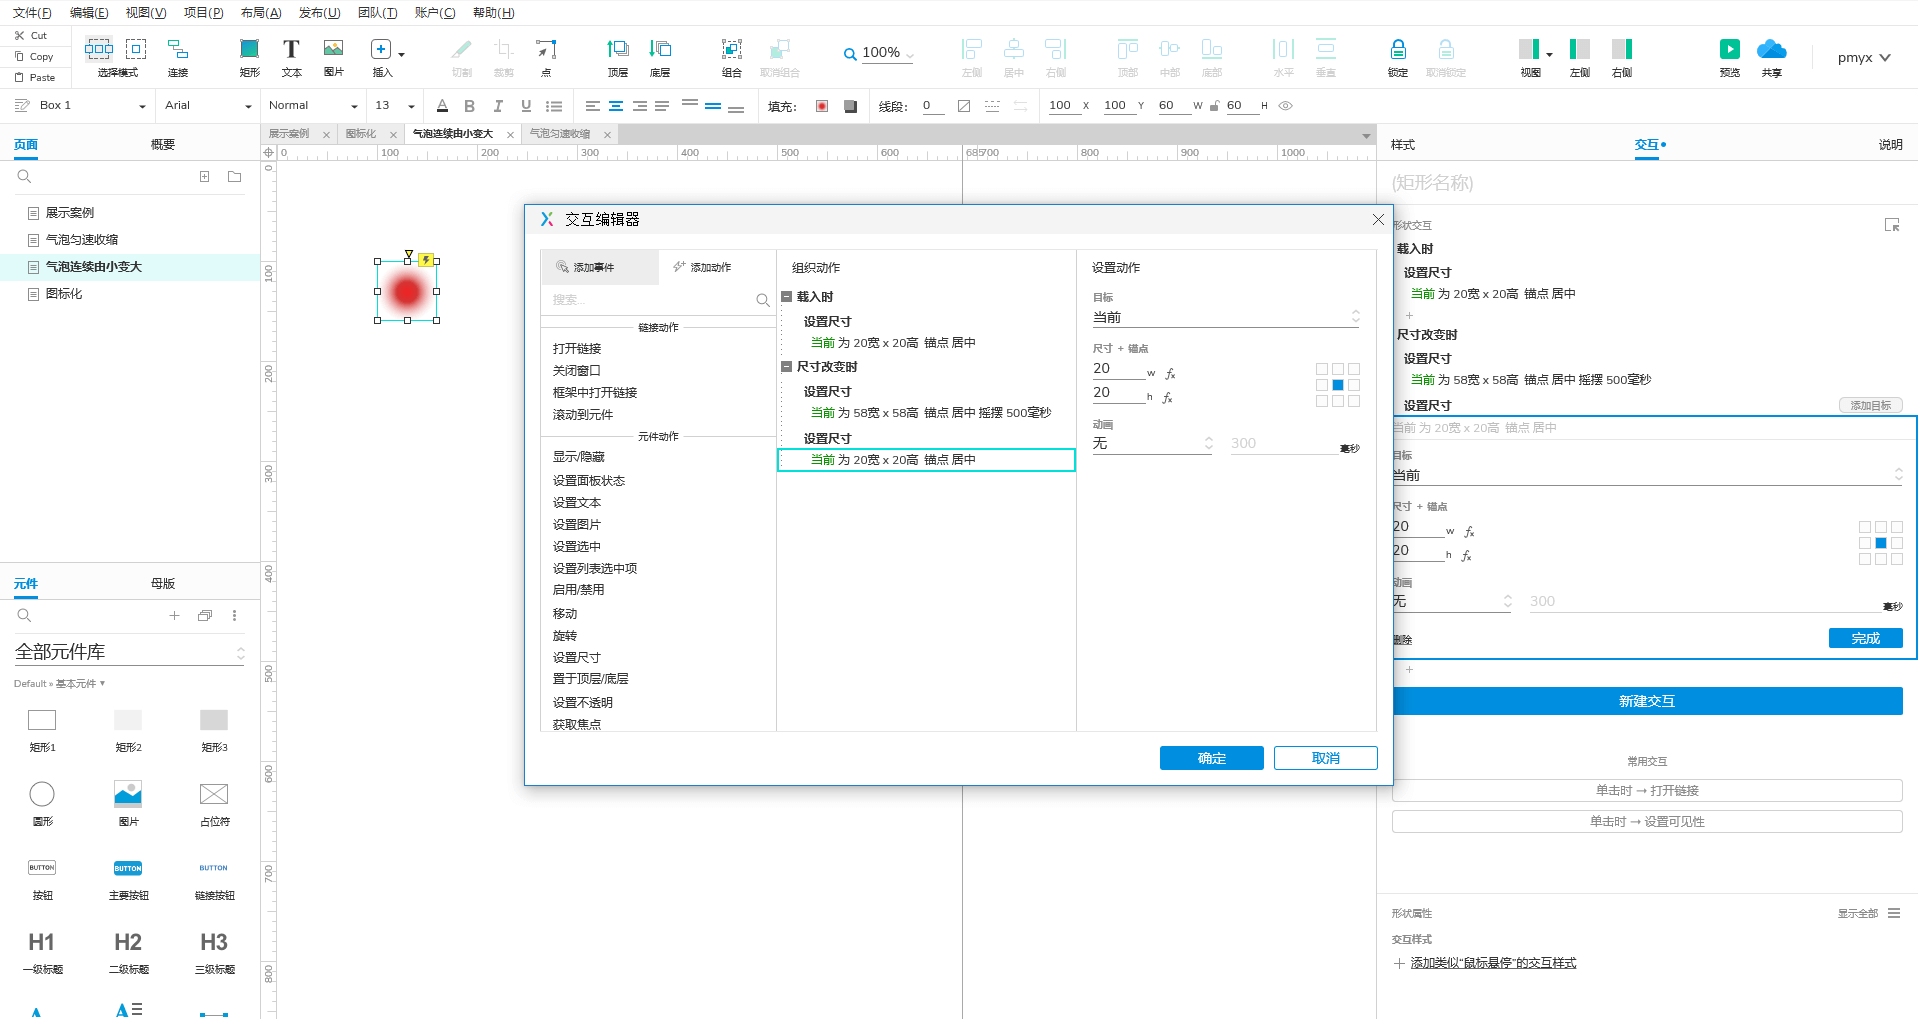
Task: Select the center anchor point square
Action: (x=1337, y=385)
